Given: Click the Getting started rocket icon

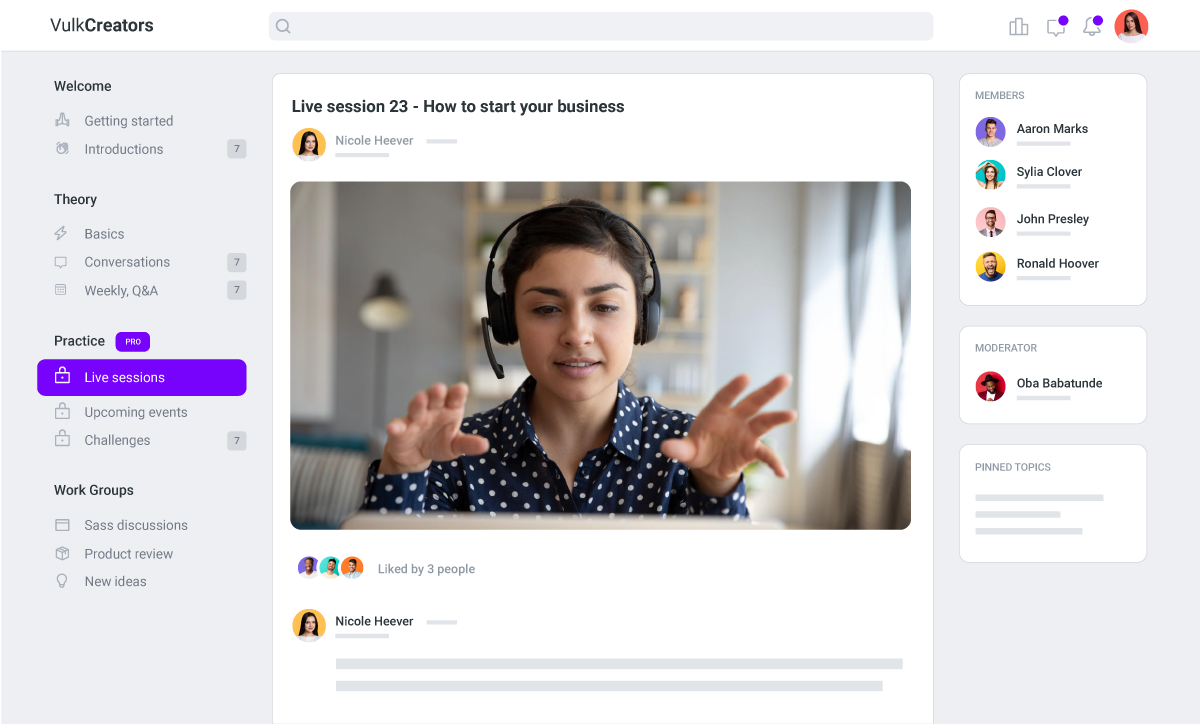Looking at the screenshot, I should (62, 121).
